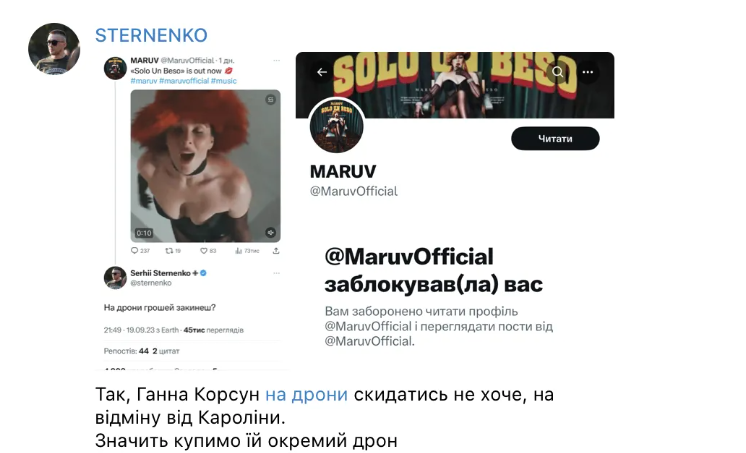This screenshot has height=453, width=746.
Task: Go back with the arrow on MARUV banner
Action: 322,72
